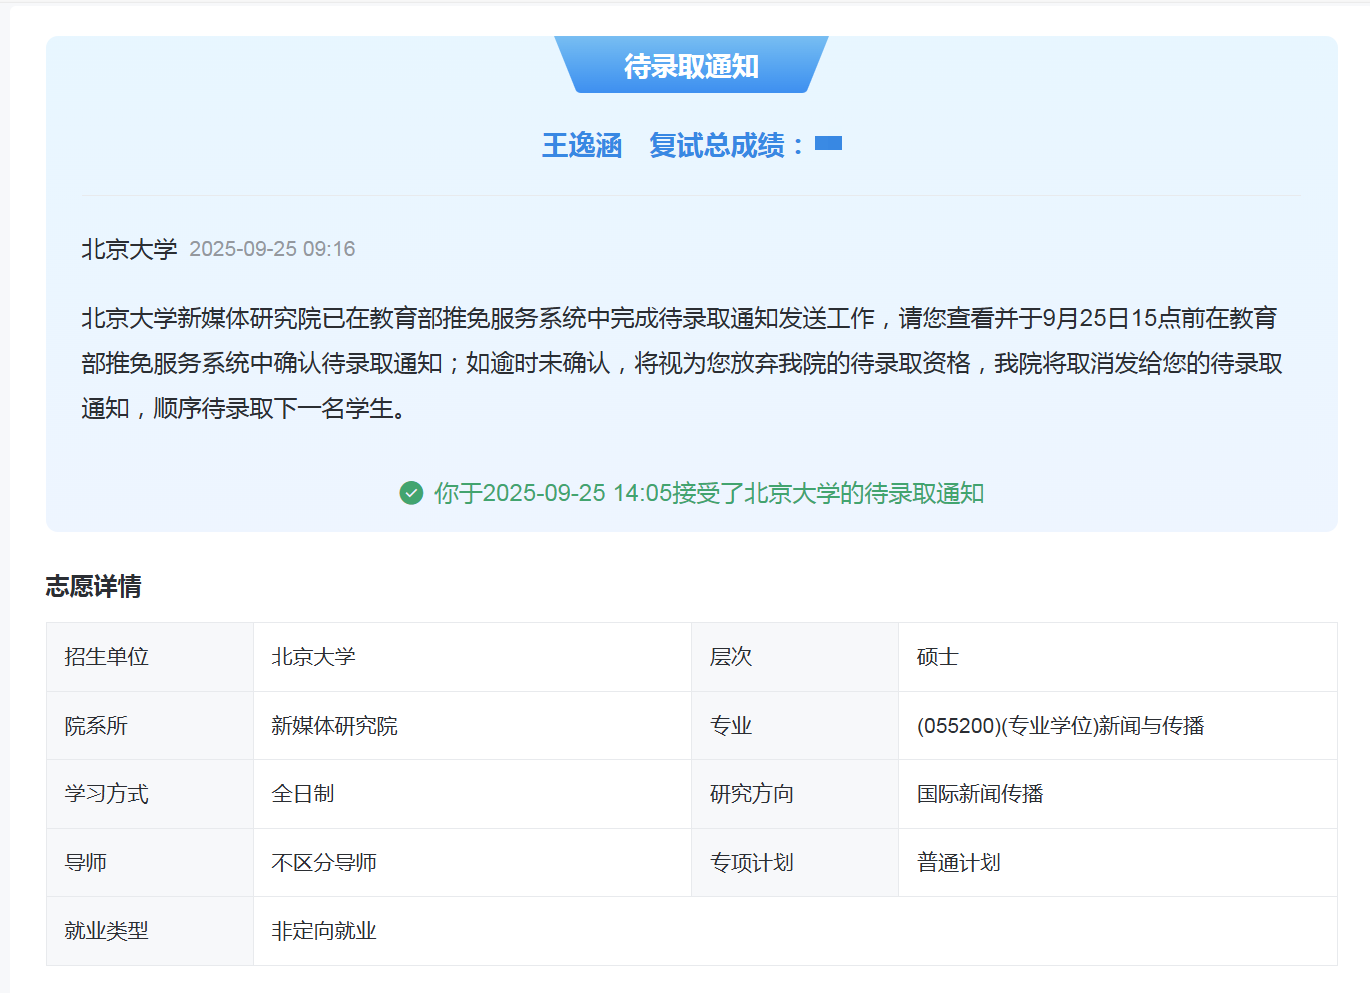The width and height of the screenshot is (1370, 993).
Task: Click the (055200) 新闻与传播 major cell
Action: [x=1060, y=726]
